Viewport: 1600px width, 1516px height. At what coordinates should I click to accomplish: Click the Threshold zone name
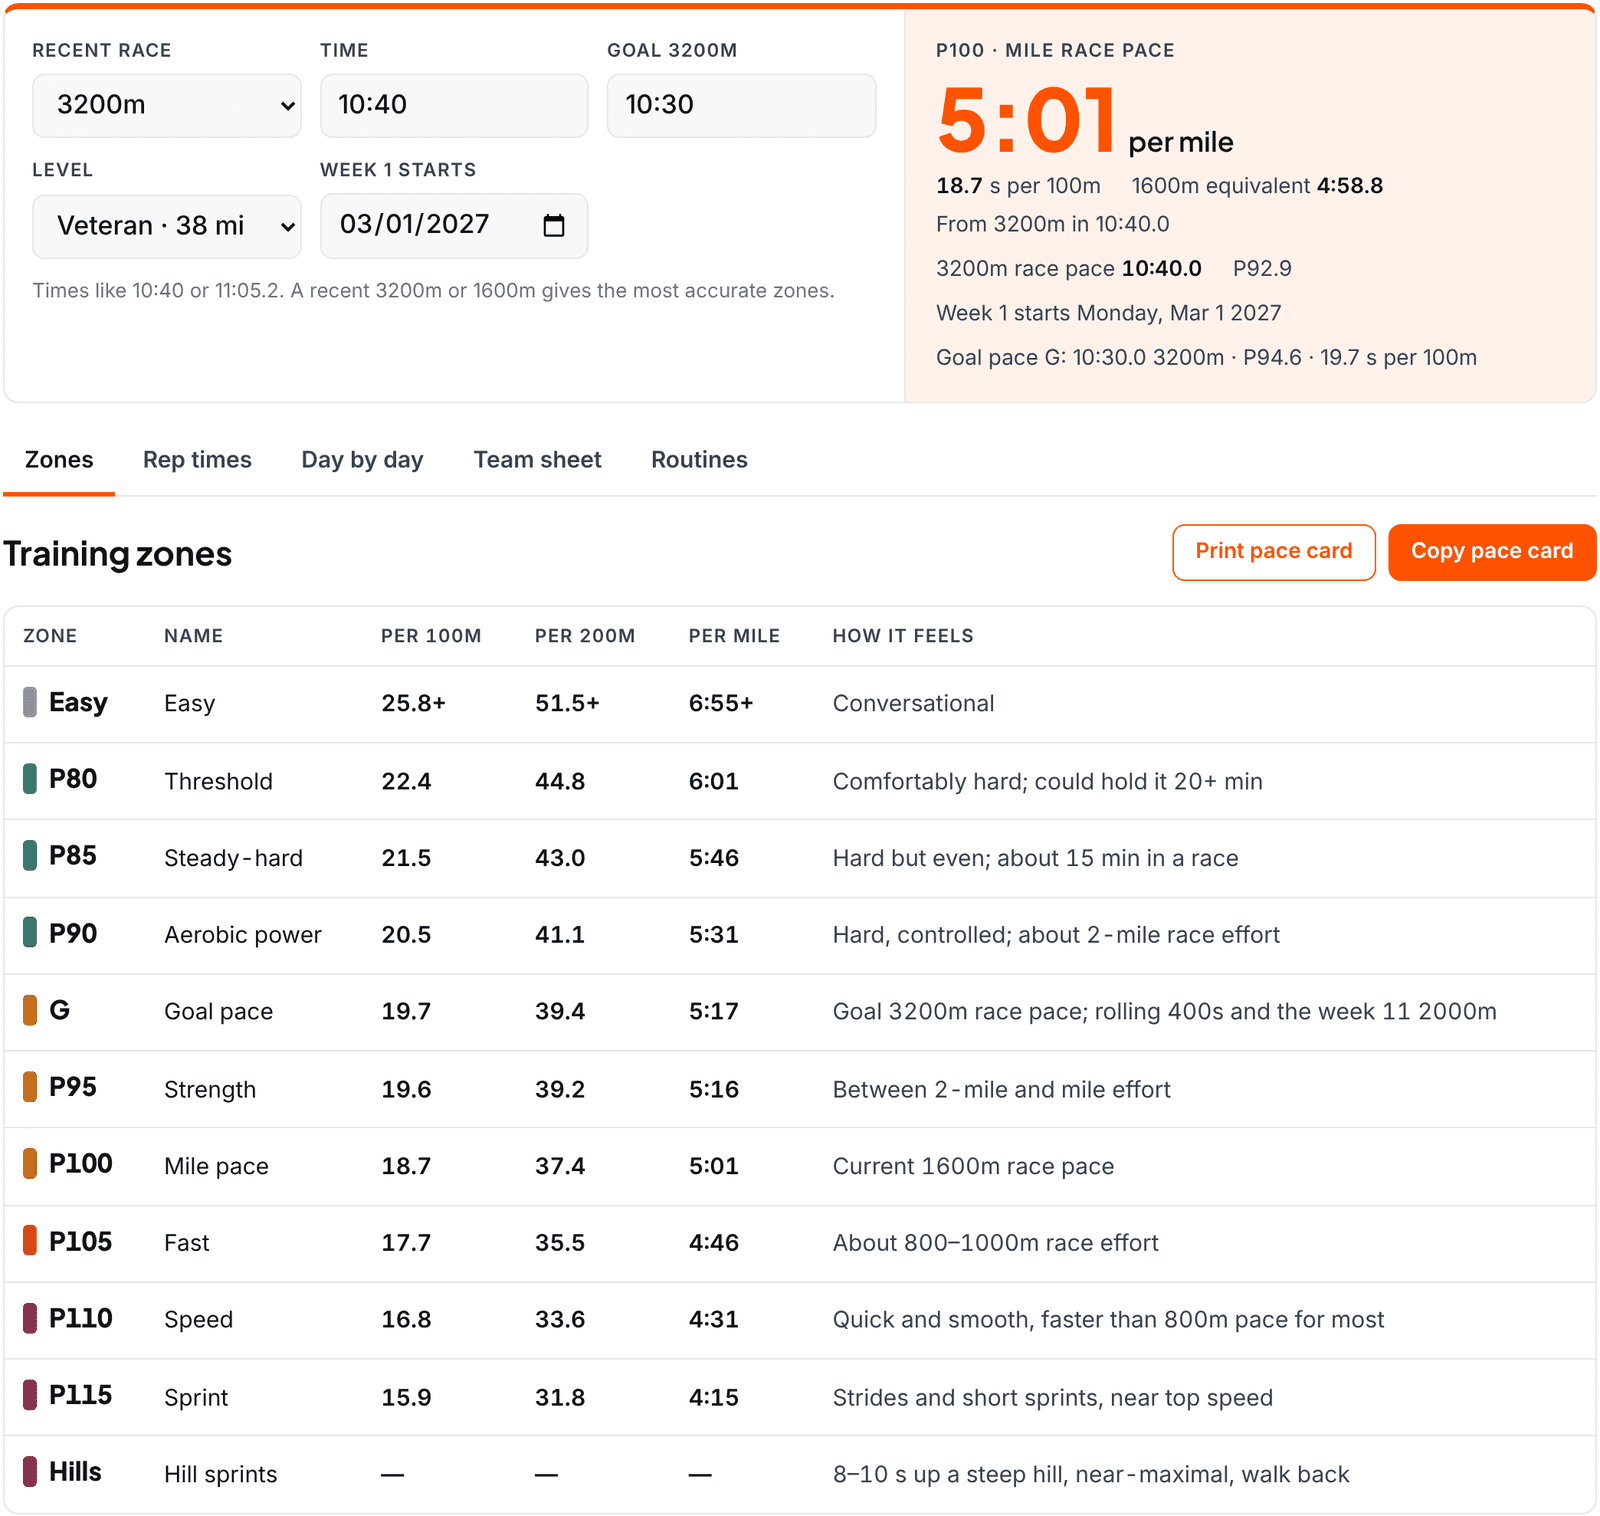(218, 781)
